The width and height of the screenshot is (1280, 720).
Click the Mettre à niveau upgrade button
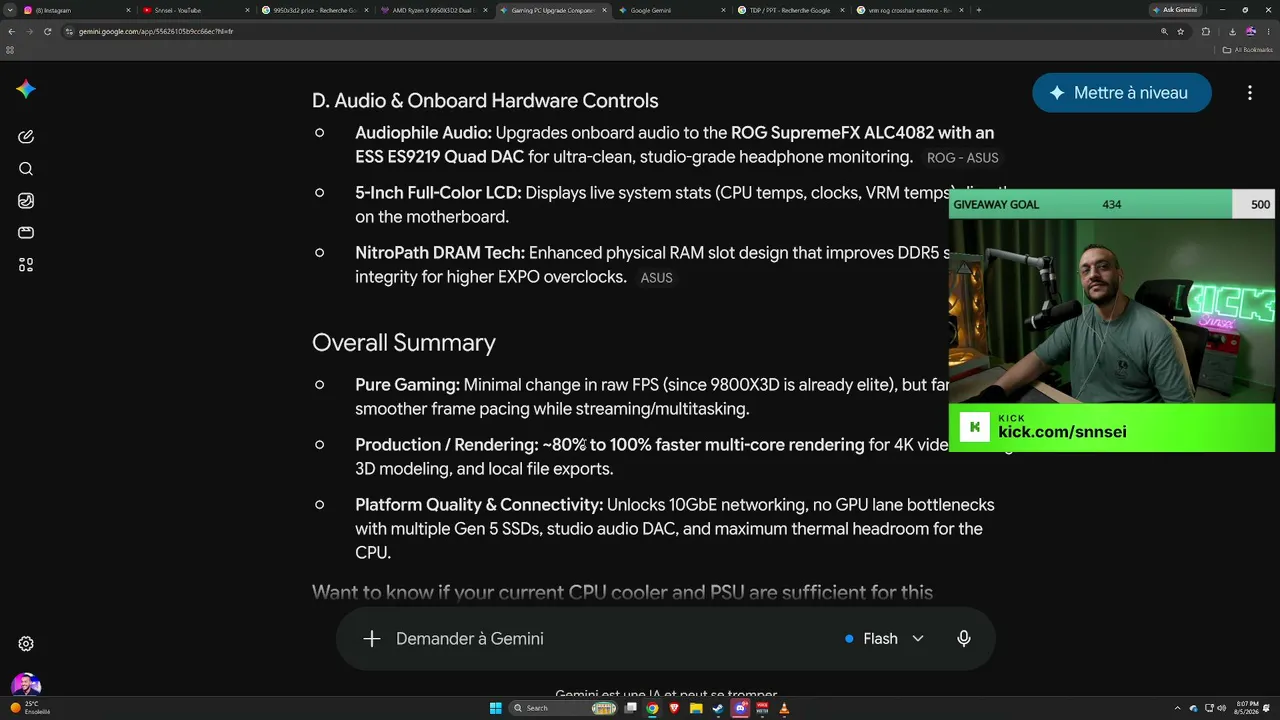click(1122, 93)
